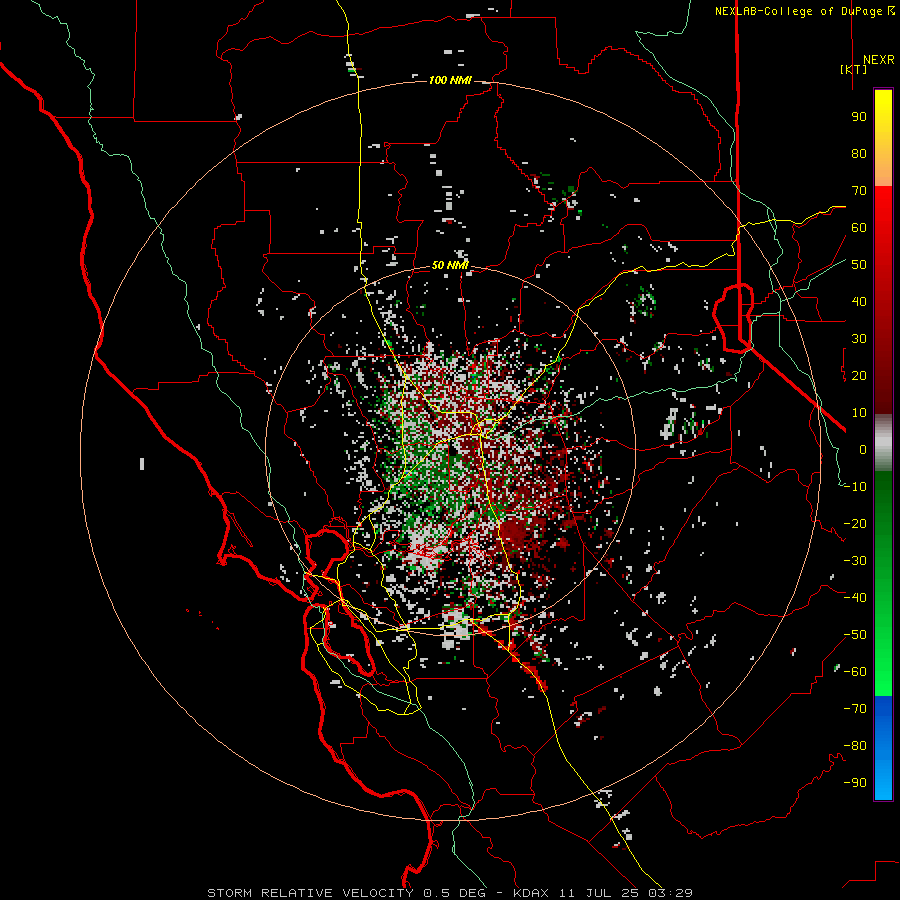The image size is (900, 900).
Task: Click the -20 value on velocity scale
Action: (x=855, y=523)
